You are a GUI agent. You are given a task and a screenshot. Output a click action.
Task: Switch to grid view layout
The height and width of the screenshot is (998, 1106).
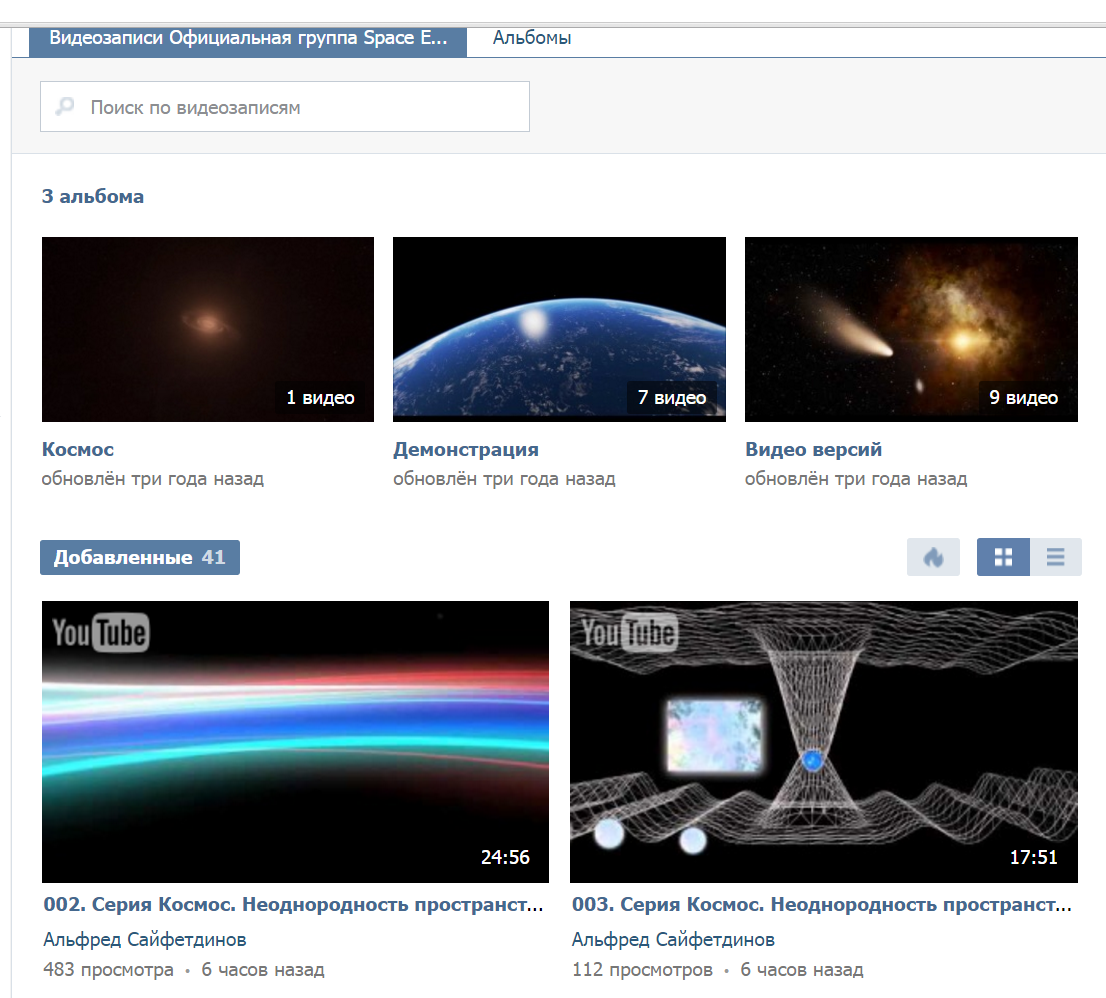pos(1003,557)
